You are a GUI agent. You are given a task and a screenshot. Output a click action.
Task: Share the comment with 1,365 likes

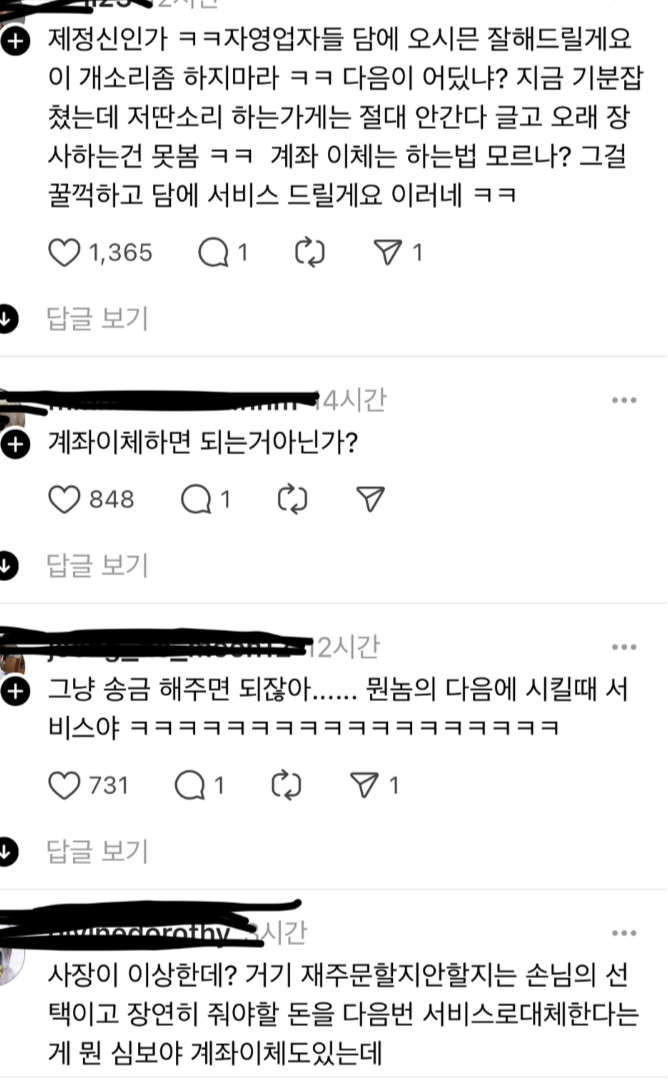click(388, 253)
